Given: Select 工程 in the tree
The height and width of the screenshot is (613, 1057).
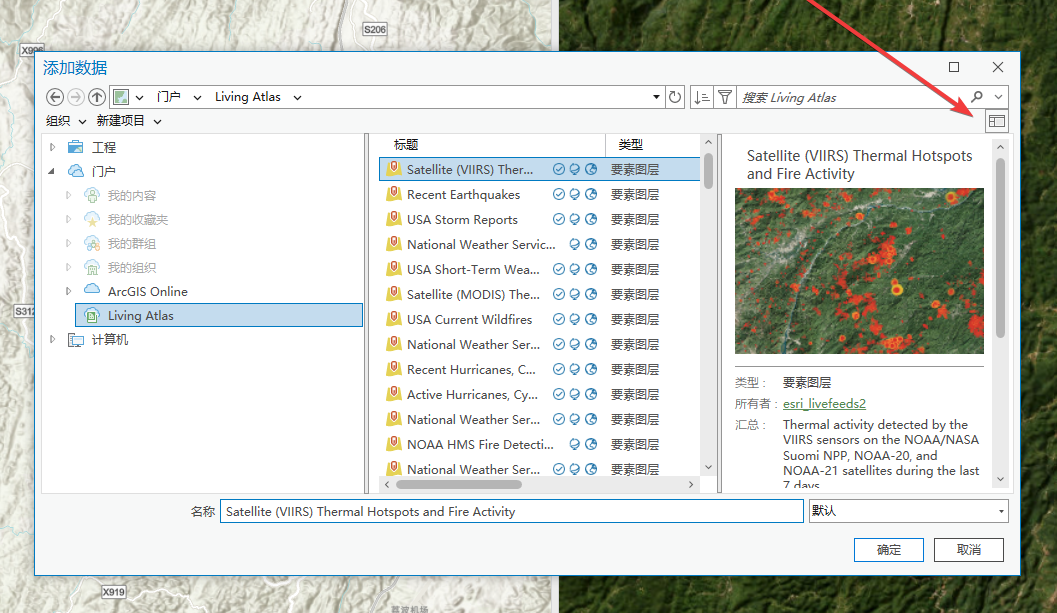Looking at the screenshot, I should click(104, 147).
